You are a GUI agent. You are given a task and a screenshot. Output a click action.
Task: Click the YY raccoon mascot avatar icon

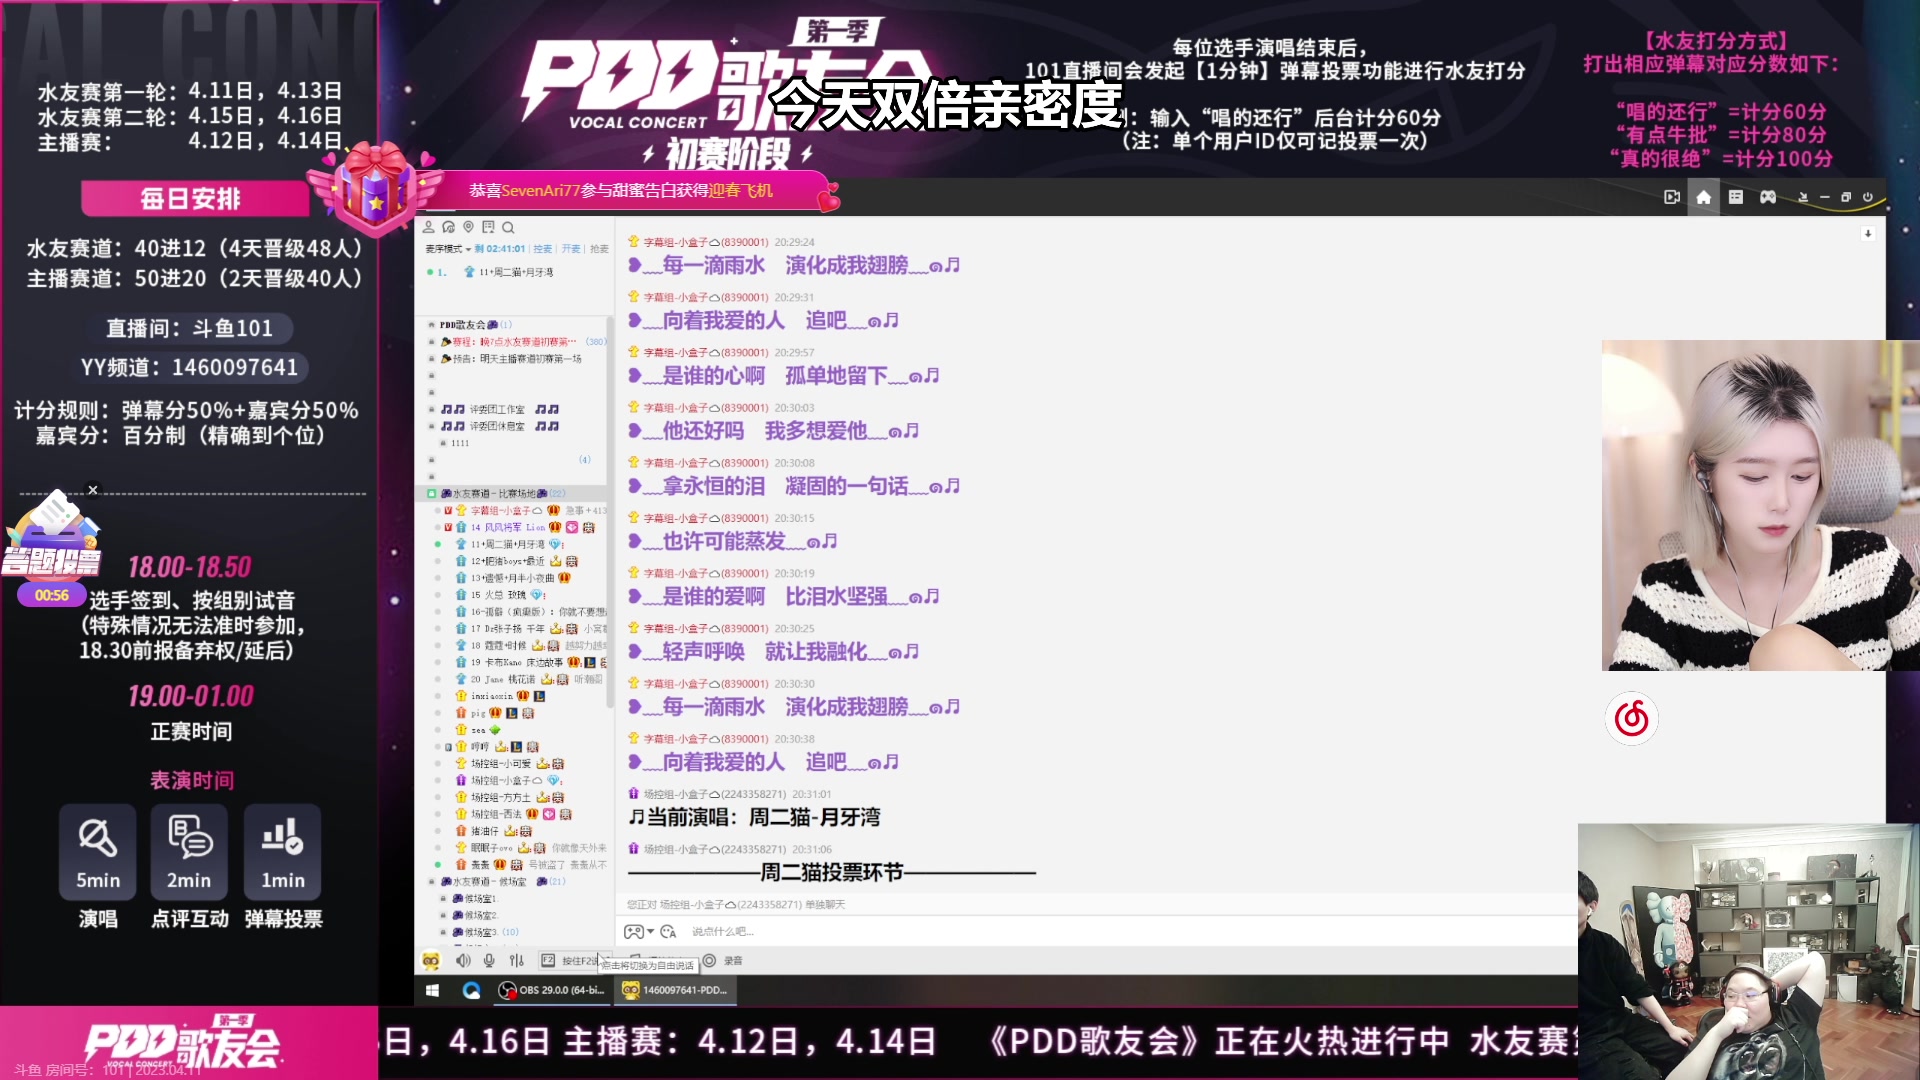click(431, 961)
